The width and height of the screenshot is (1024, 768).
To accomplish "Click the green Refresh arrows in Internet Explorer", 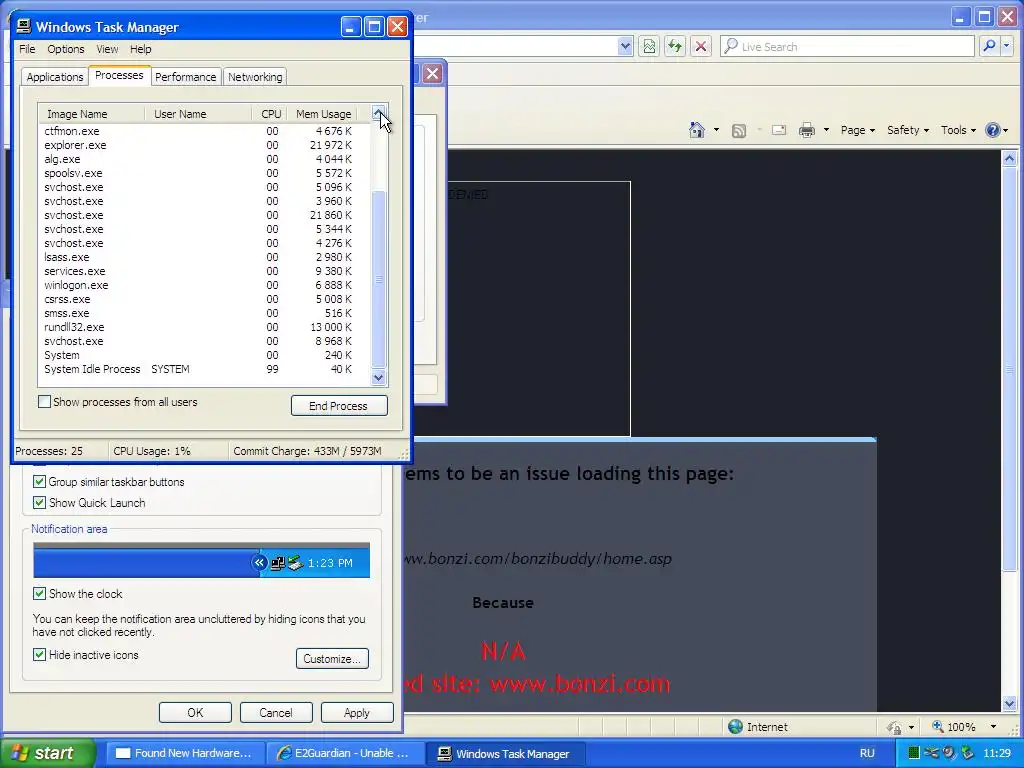I will click(675, 46).
